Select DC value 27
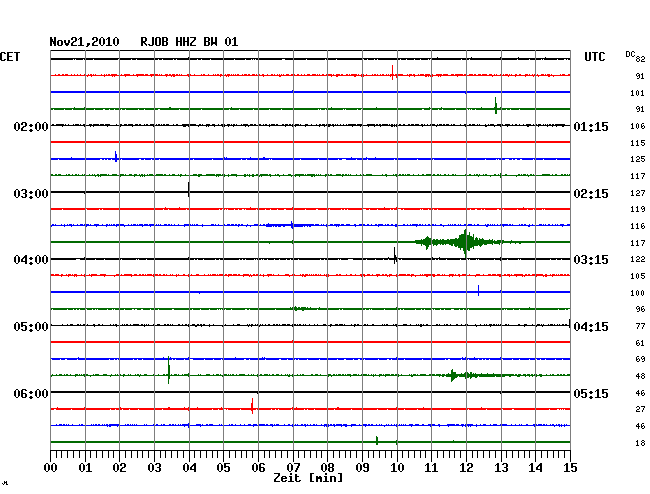This screenshot has width=650, height=494. 640,409
